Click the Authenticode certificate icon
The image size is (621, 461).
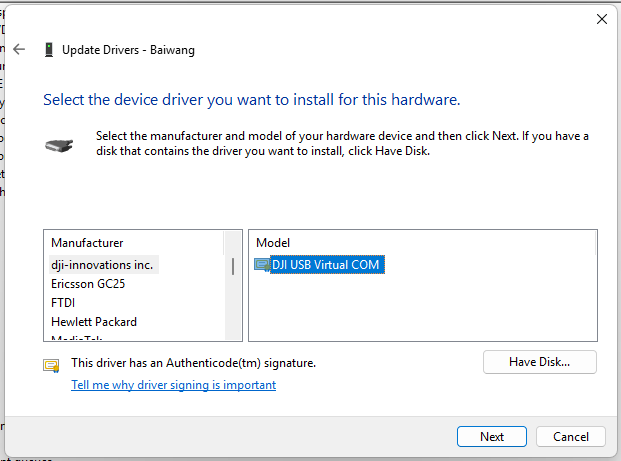point(51,365)
